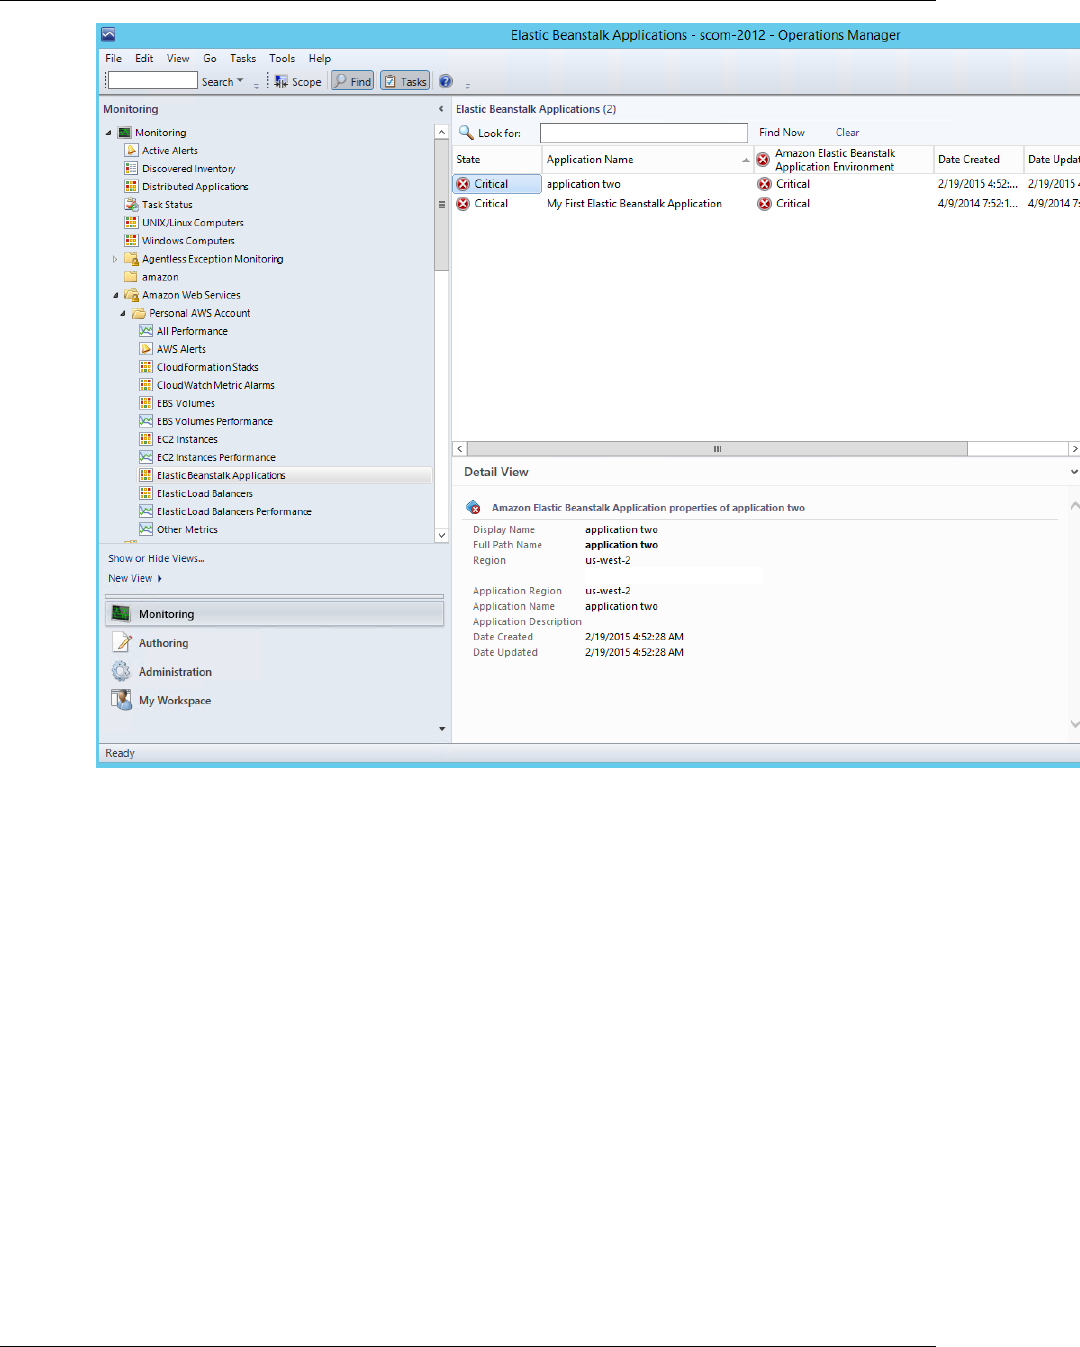Select 'My First Elastic Beanstalk Application' row
Viewport: 1080px width, 1347px height.
(766, 203)
